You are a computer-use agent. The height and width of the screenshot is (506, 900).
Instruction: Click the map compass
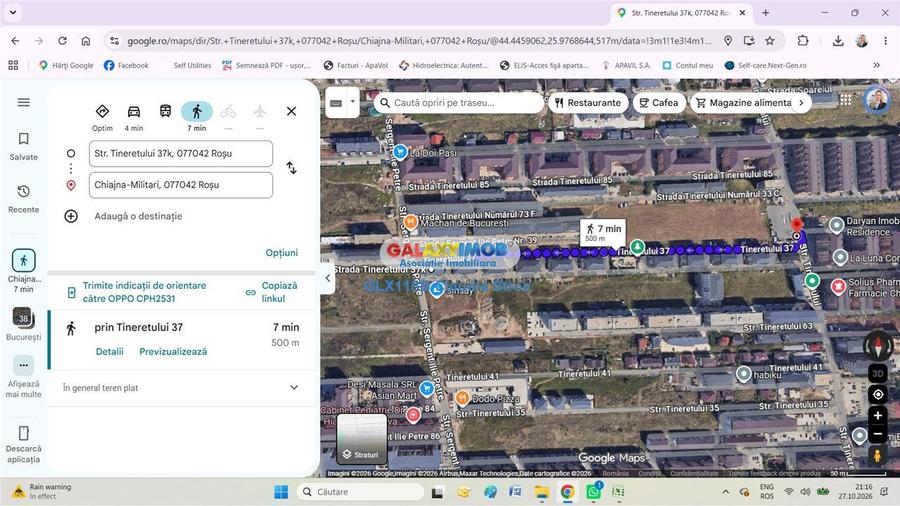point(878,346)
